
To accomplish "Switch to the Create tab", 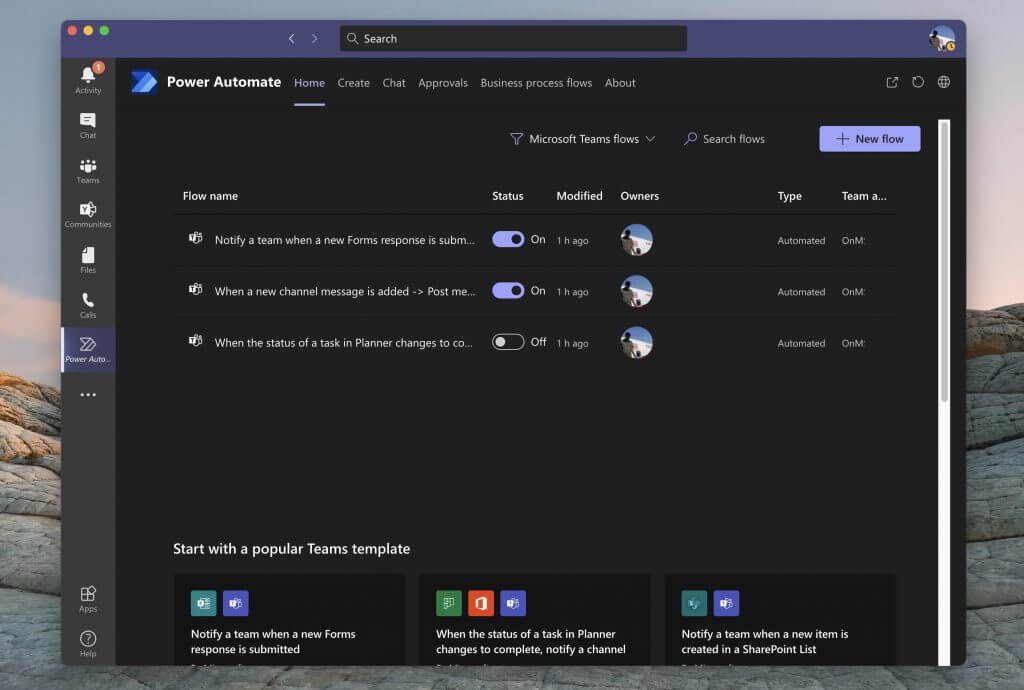I will (353, 83).
